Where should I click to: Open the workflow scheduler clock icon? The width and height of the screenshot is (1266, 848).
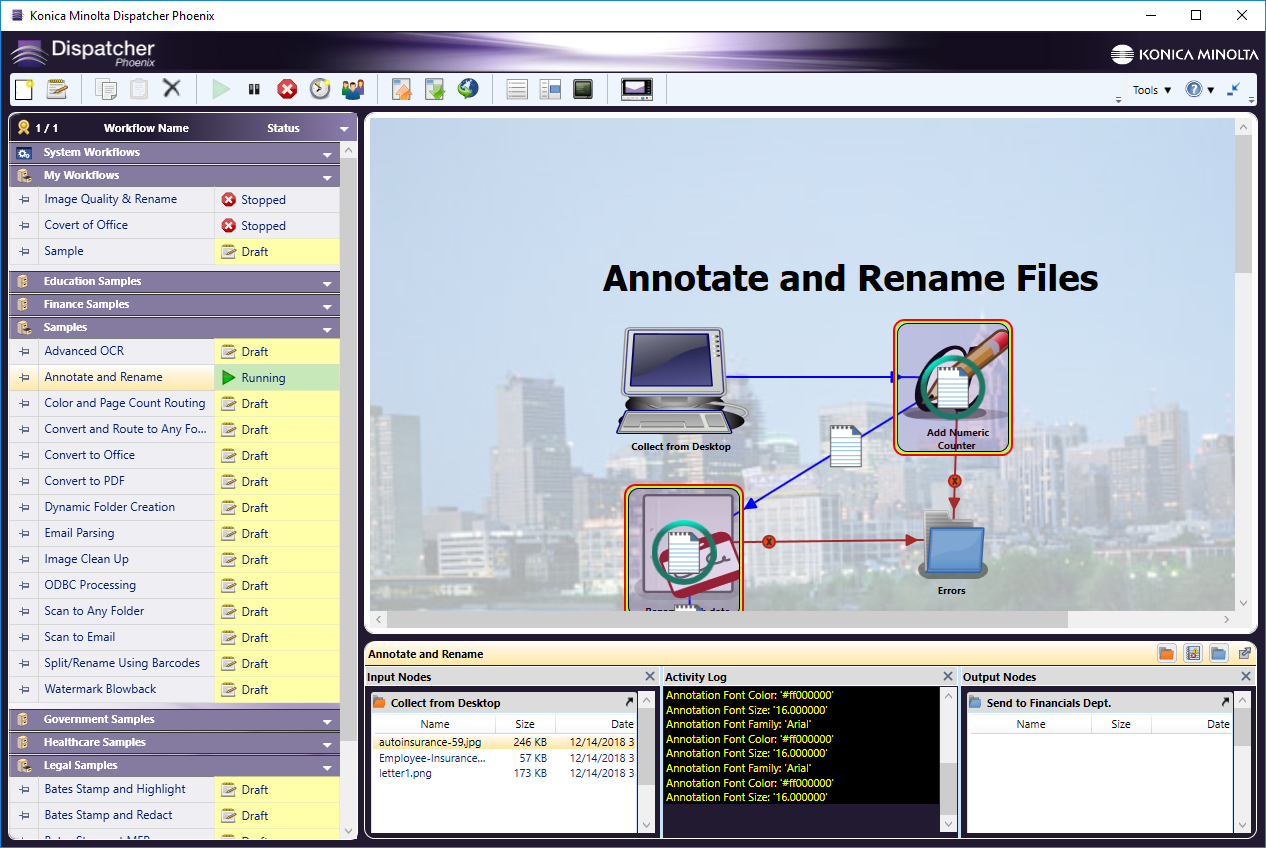click(x=320, y=89)
